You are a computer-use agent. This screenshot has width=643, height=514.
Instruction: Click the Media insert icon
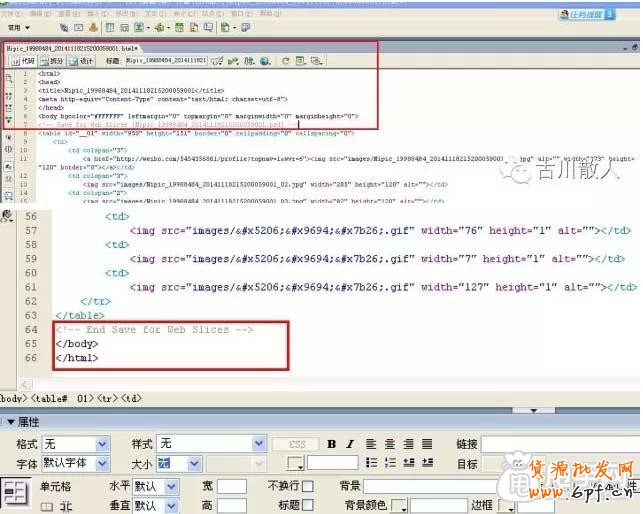(159, 27)
